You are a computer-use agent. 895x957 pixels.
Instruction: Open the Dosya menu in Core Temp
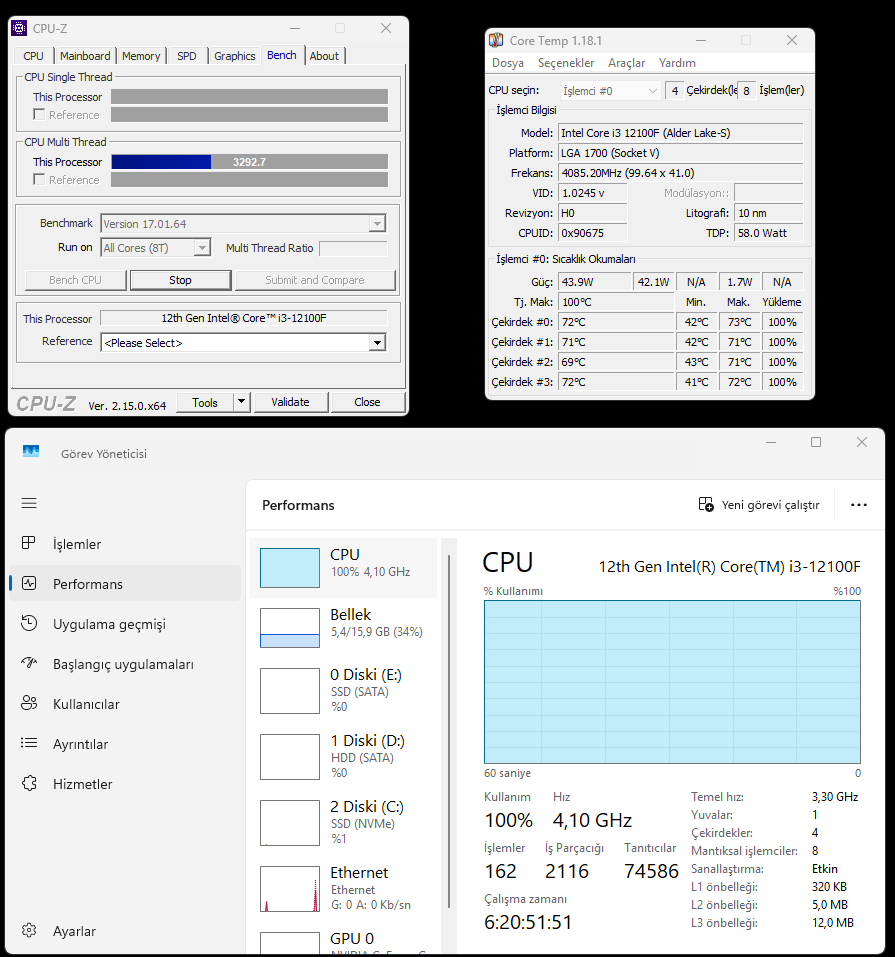point(508,63)
